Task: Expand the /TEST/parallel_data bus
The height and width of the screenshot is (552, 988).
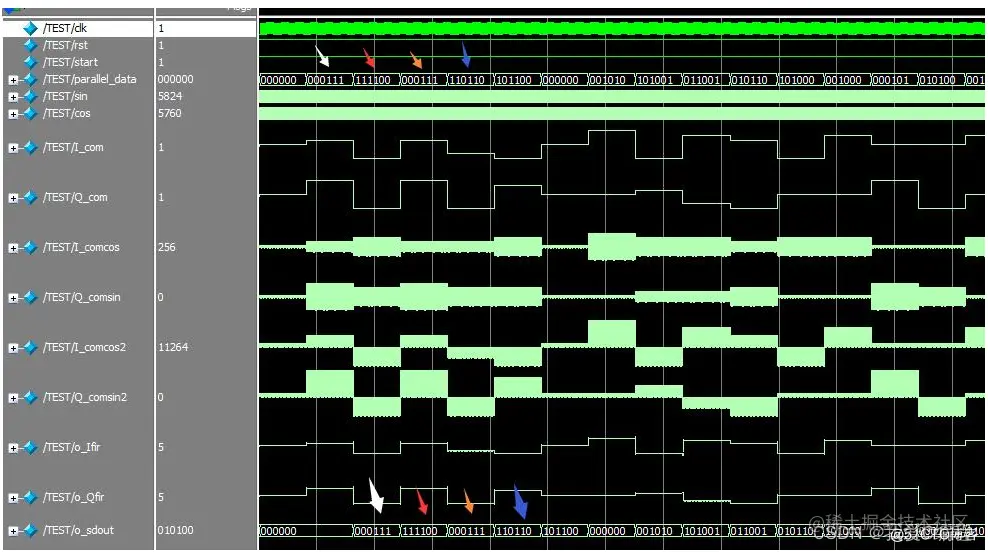Action: 13,80
